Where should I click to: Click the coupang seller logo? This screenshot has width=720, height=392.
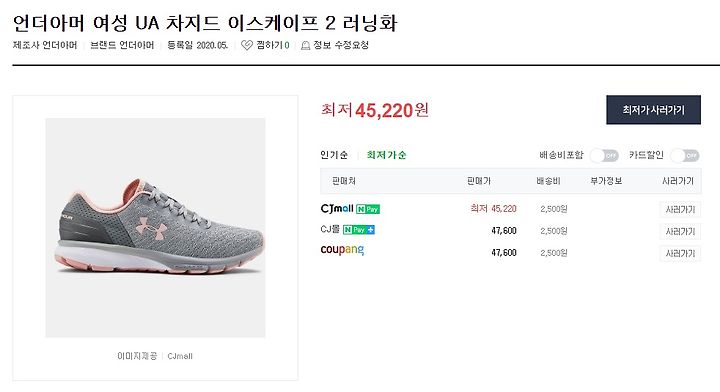(x=342, y=250)
